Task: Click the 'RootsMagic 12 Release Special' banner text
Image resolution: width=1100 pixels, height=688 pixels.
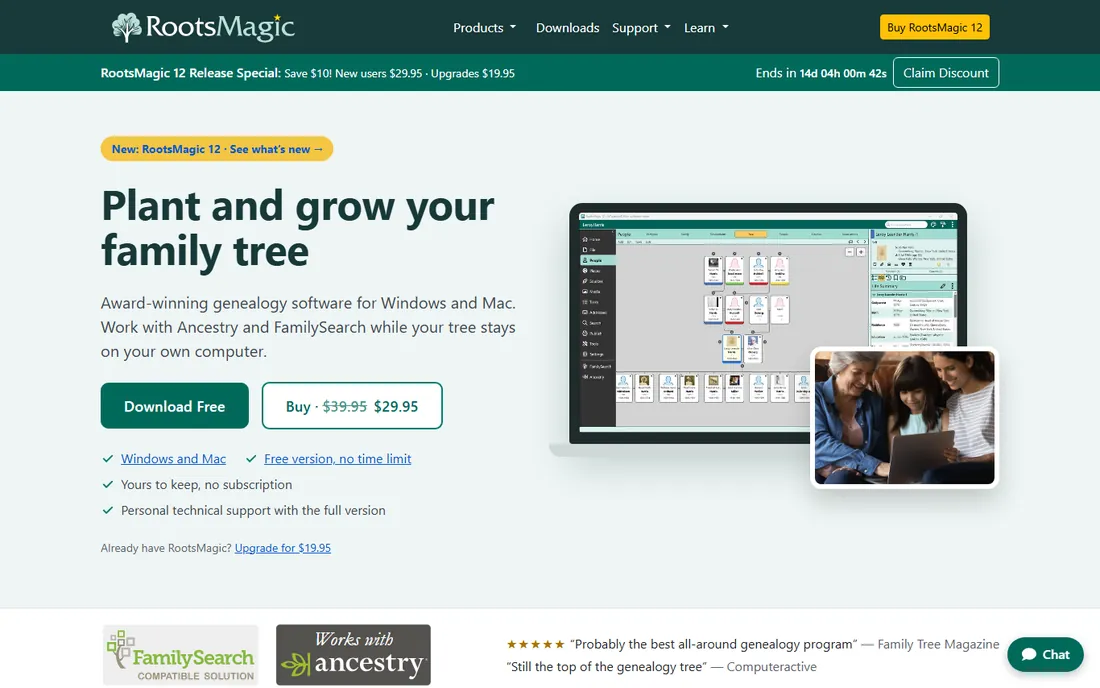Action: click(190, 73)
